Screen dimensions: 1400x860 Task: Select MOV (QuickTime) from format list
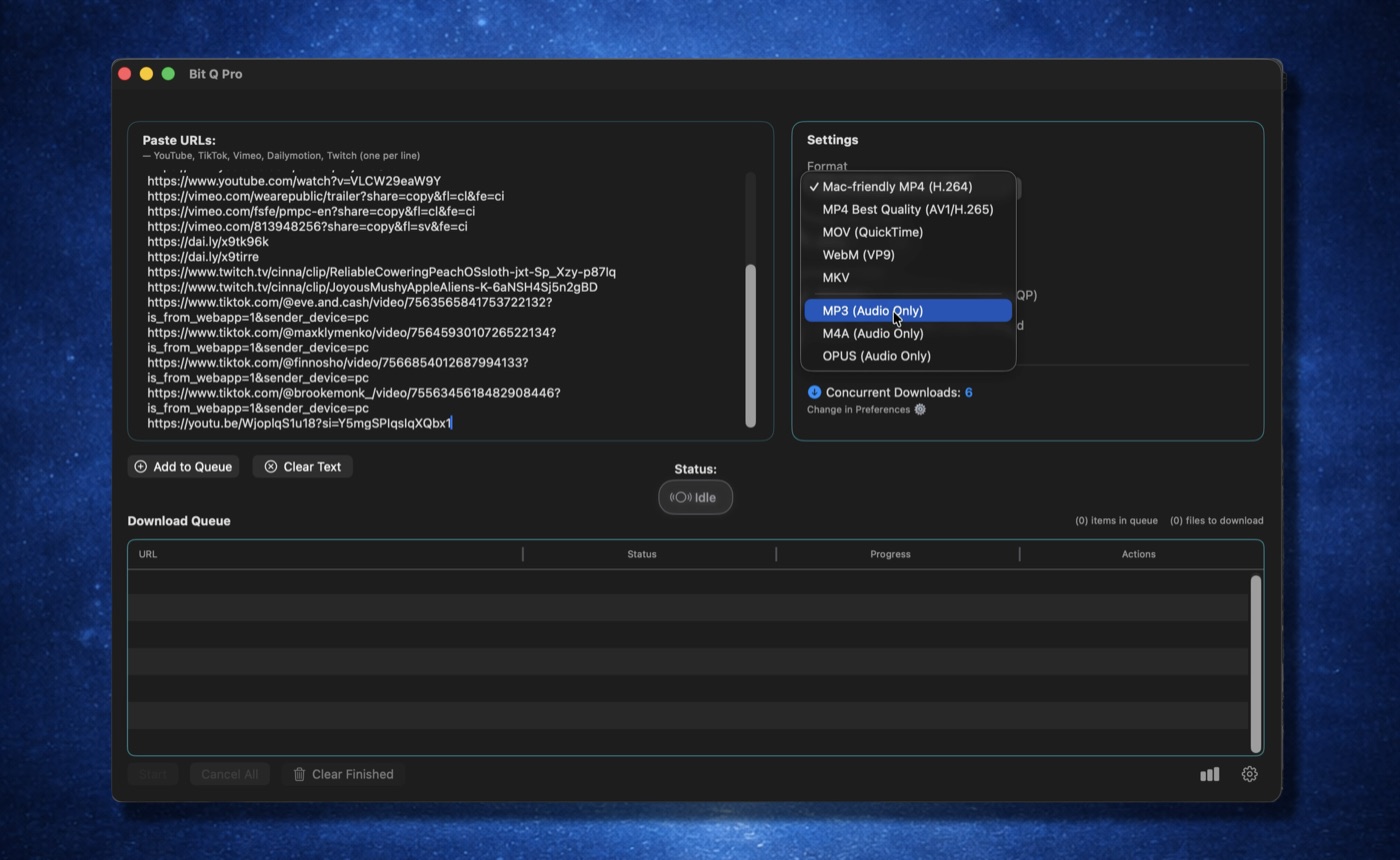point(908,232)
